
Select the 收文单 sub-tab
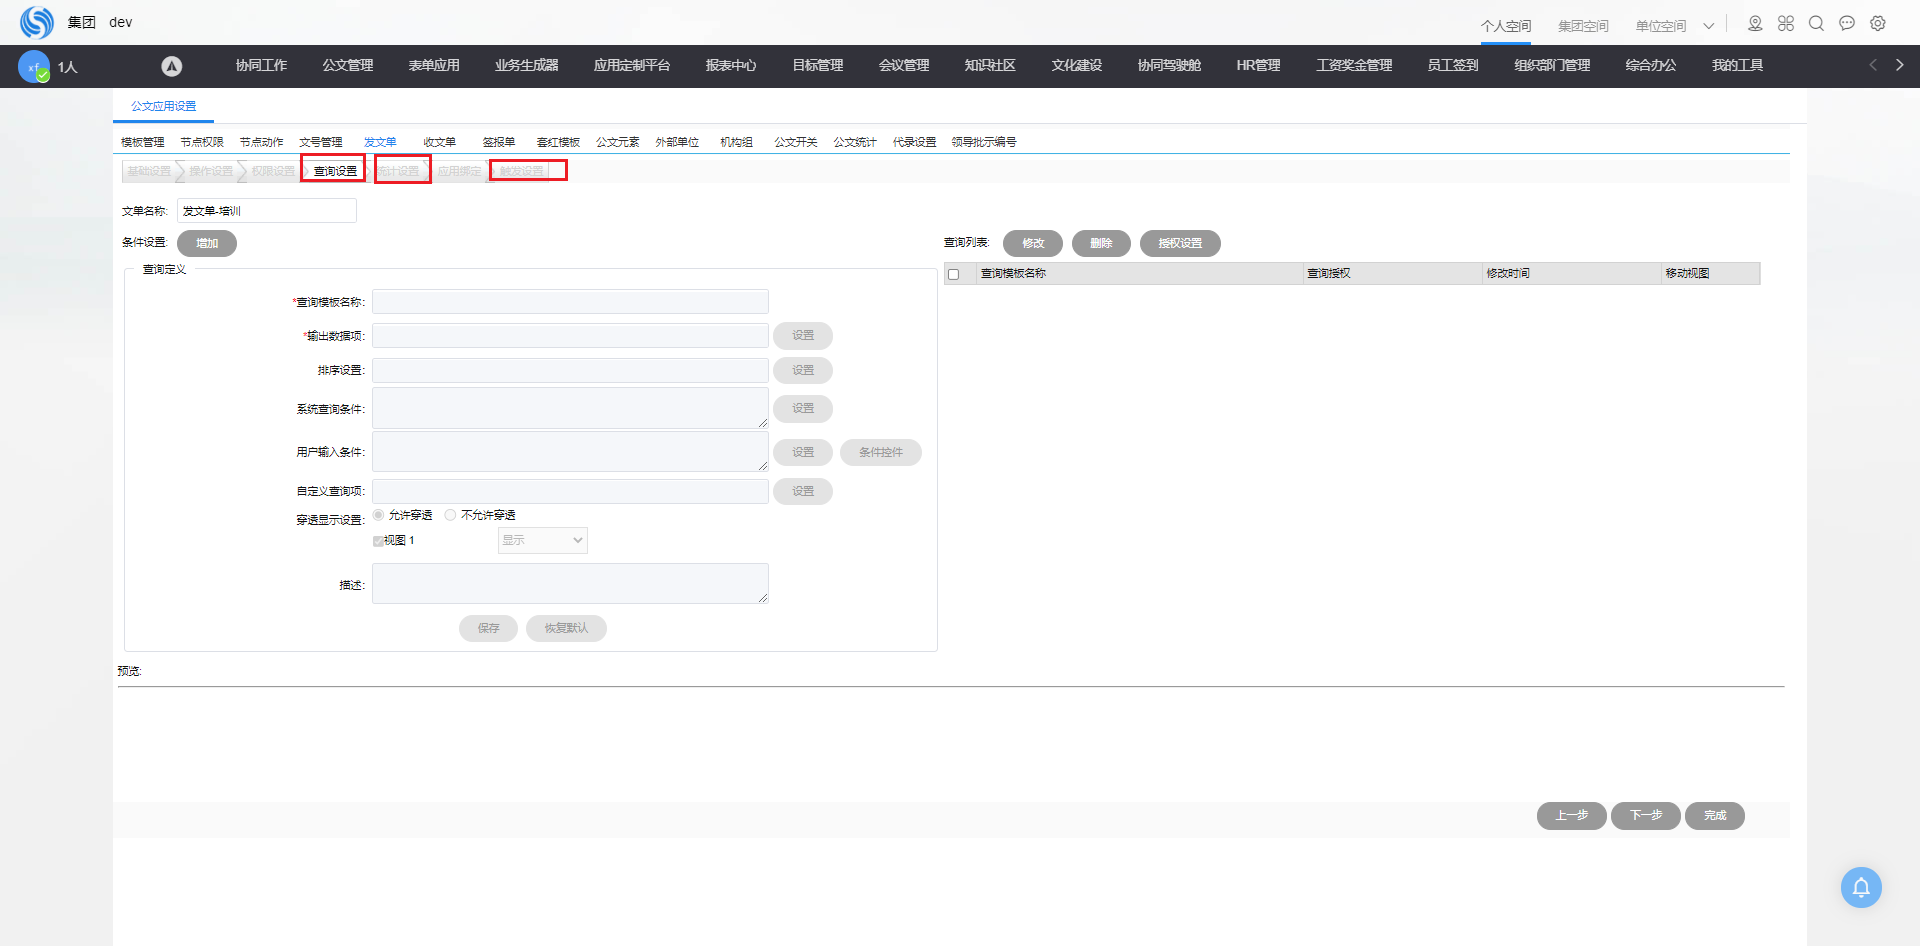[x=439, y=142]
